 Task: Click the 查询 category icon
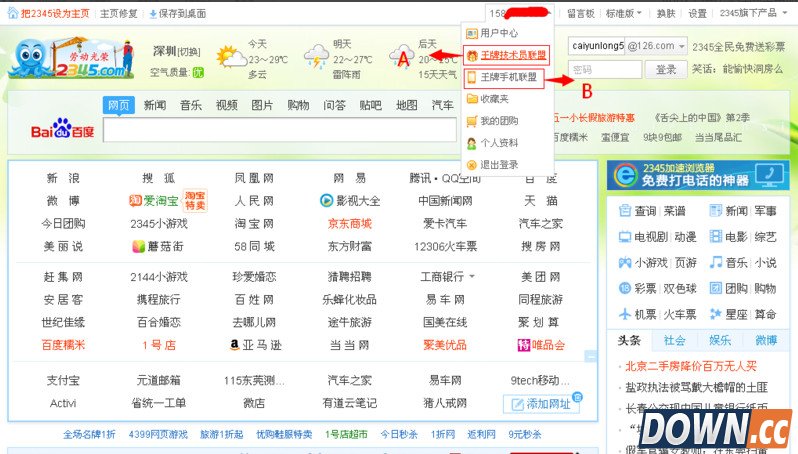pyautogui.click(x=625, y=211)
